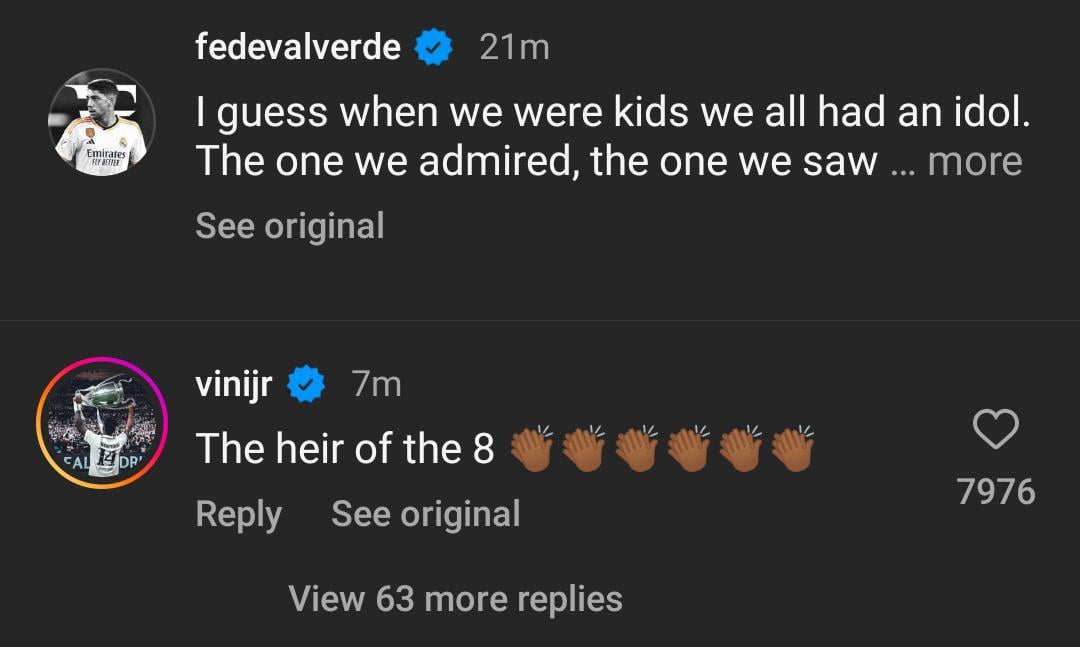Image resolution: width=1080 pixels, height=647 pixels.
Task: Like vinijr's comment with the heart icon
Action: pos(995,430)
